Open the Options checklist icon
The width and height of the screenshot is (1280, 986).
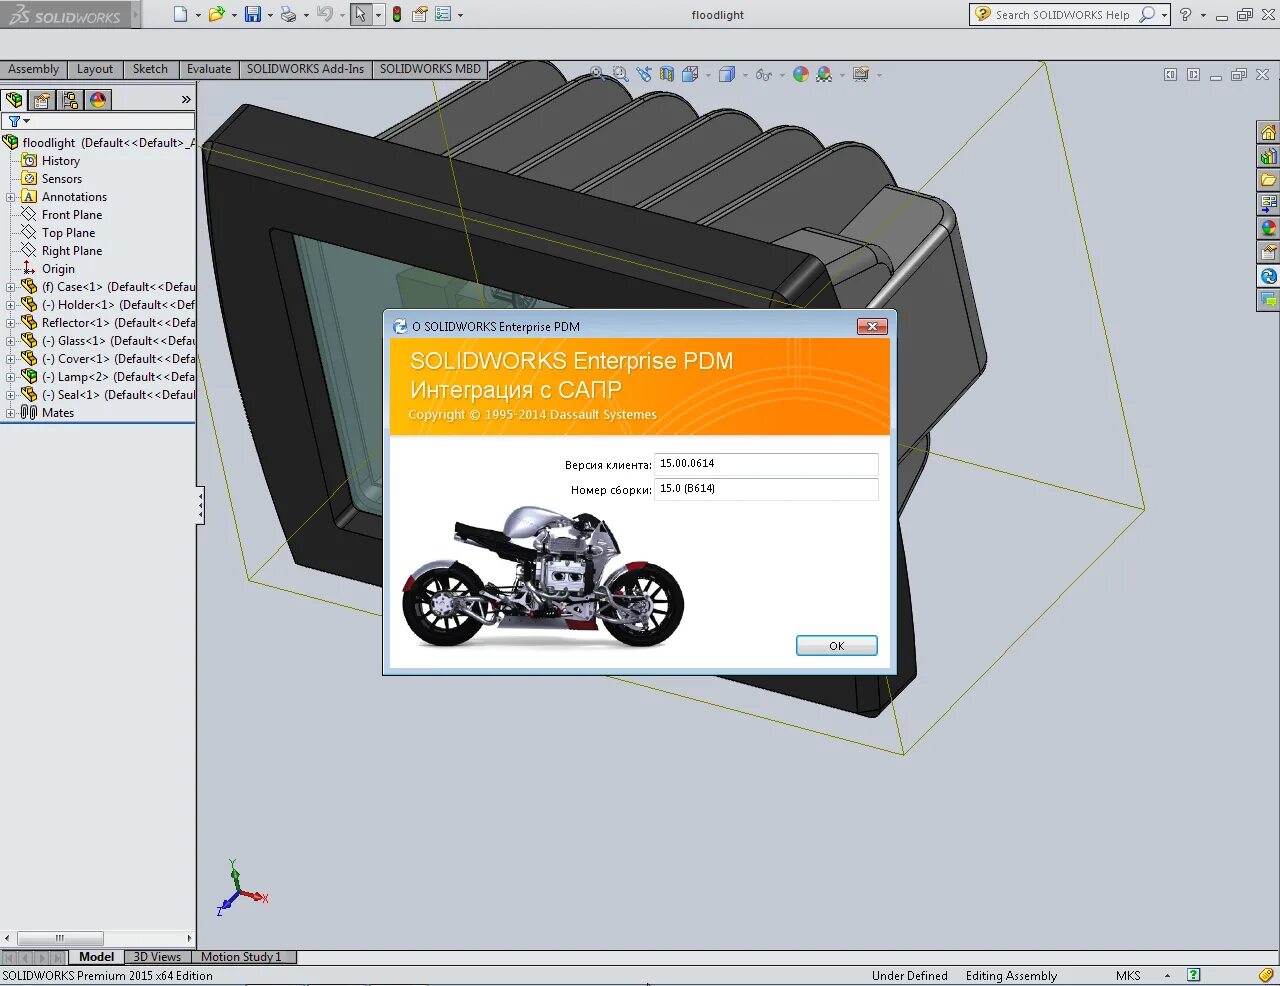pyautogui.click(x=443, y=14)
